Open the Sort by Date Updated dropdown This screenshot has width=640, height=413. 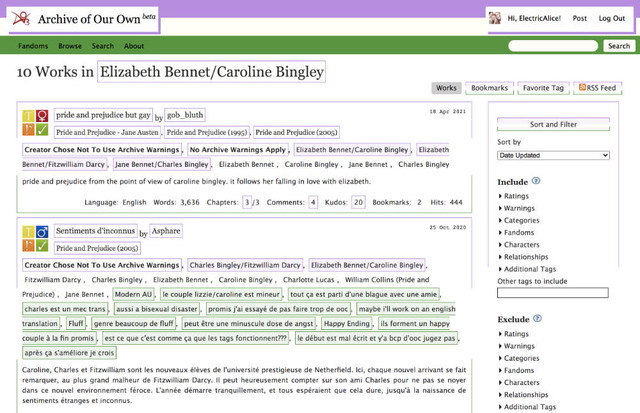coord(553,155)
